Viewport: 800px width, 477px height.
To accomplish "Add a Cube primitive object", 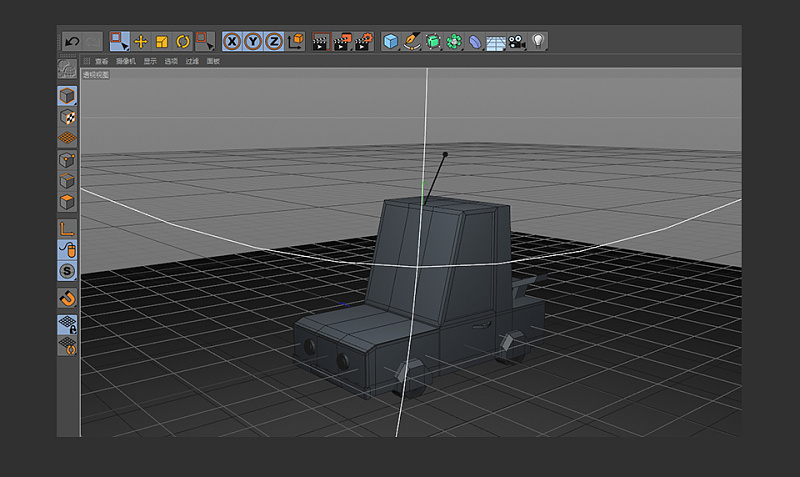I will coord(391,41).
